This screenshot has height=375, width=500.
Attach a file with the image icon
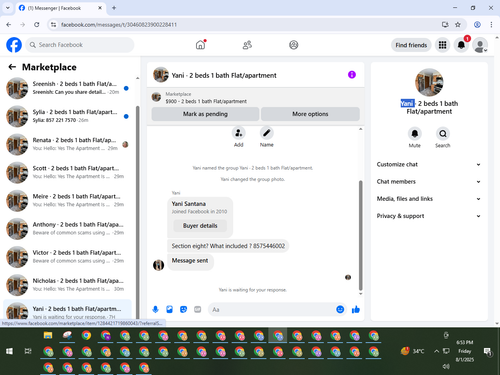[x=169, y=309]
